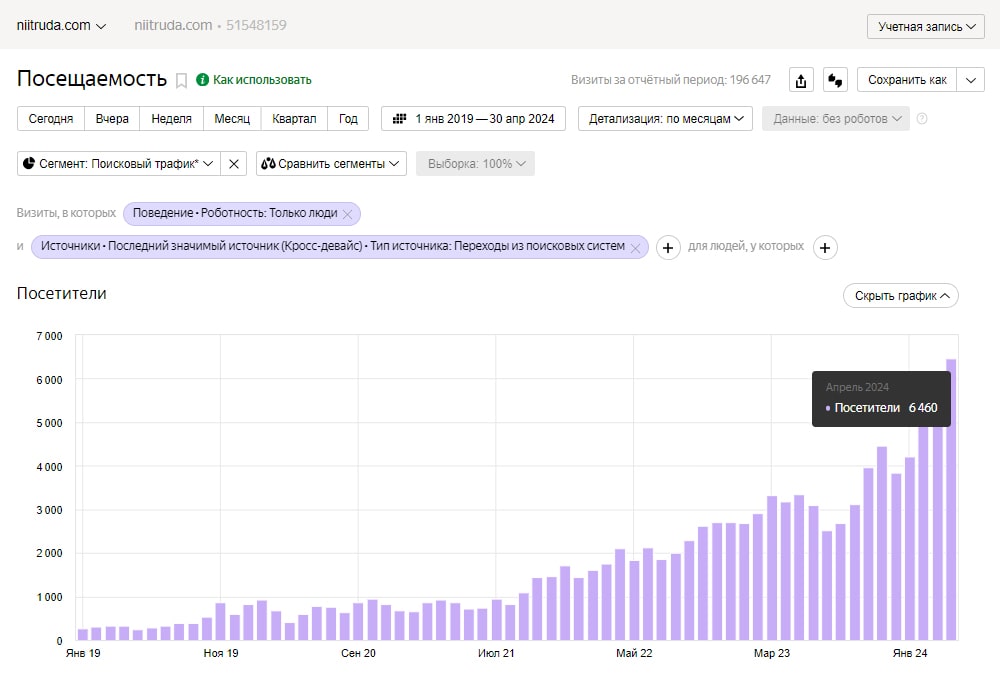Click the Ноя 19 axis label
Screen dimensions: 1000x700
[x=221, y=653]
